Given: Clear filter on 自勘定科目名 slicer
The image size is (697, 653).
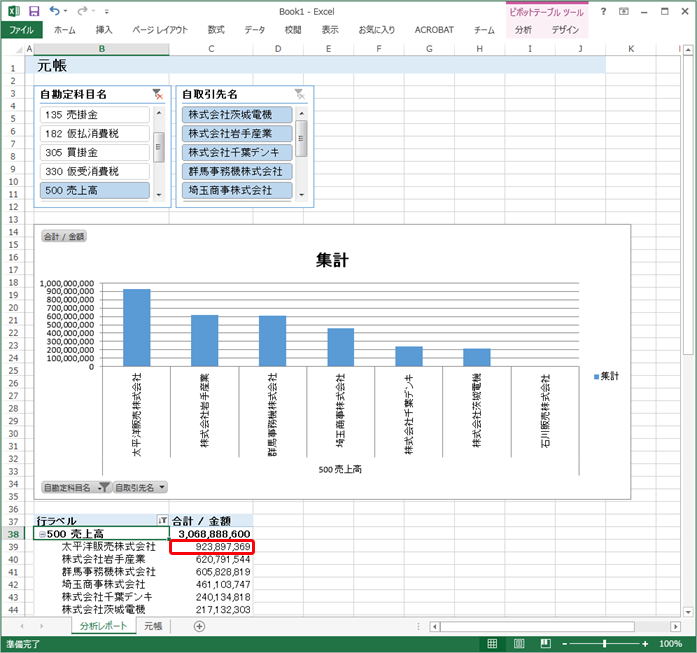Looking at the screenshot, I should click(x=157, y=94).
